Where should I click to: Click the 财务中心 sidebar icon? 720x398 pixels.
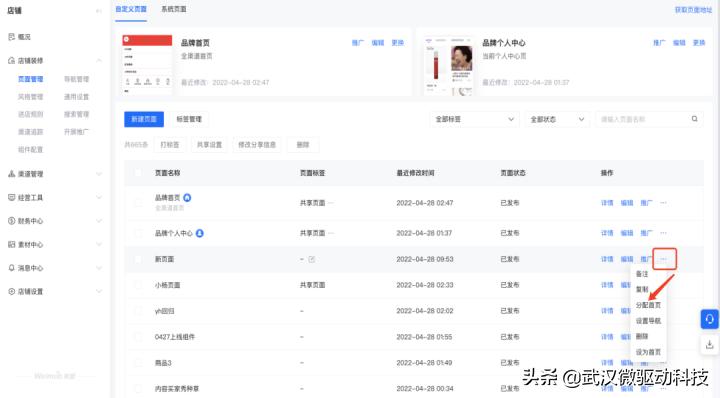(x=11, y=221)
